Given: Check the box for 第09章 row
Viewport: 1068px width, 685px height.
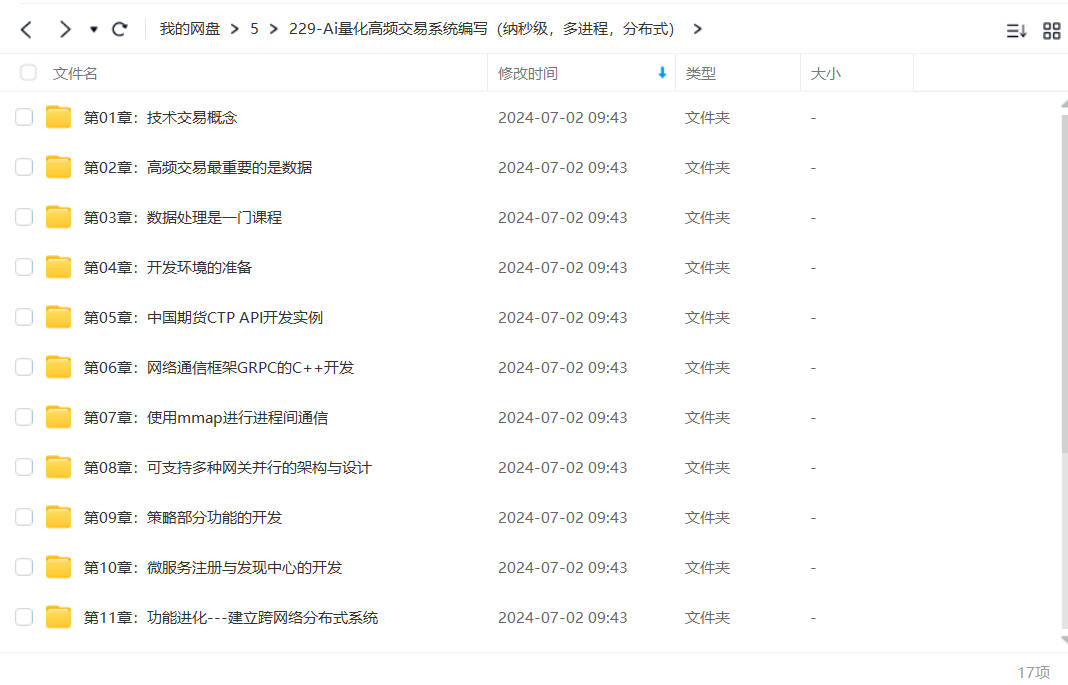Looking at the screenshot, I should pyautogui.click(x=24, y=517).
